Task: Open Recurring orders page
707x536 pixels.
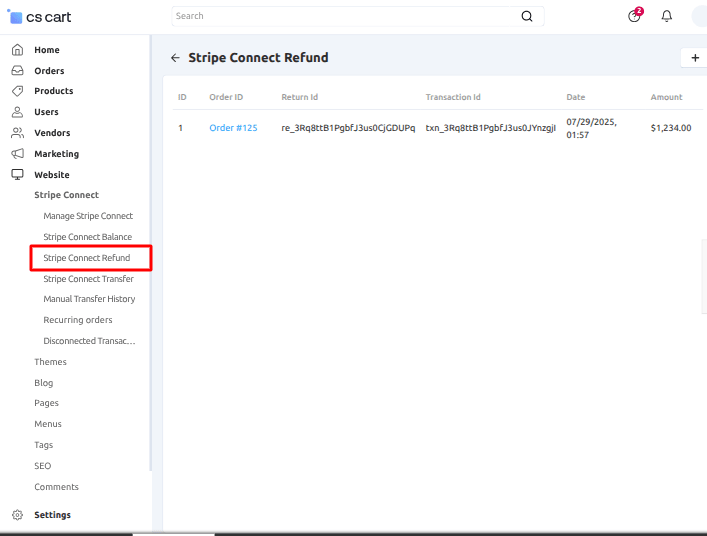Action: [78, 320]
